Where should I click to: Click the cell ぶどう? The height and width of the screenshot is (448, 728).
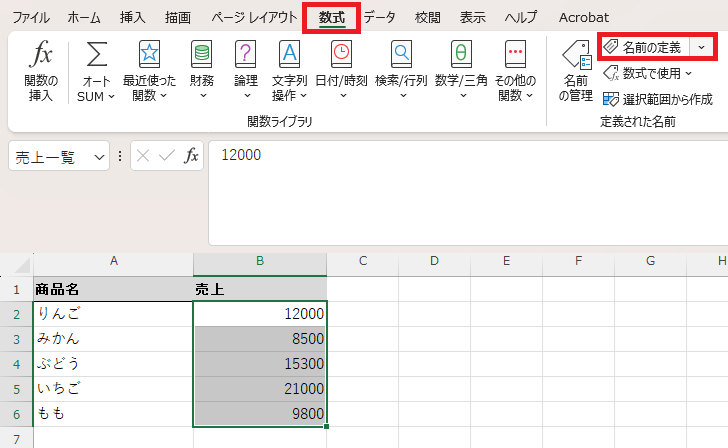(113, 364)
